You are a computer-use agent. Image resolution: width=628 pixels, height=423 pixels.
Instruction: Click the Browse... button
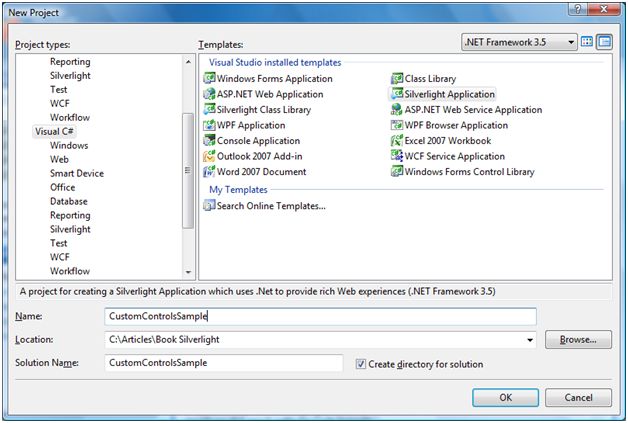coord(578,340)
